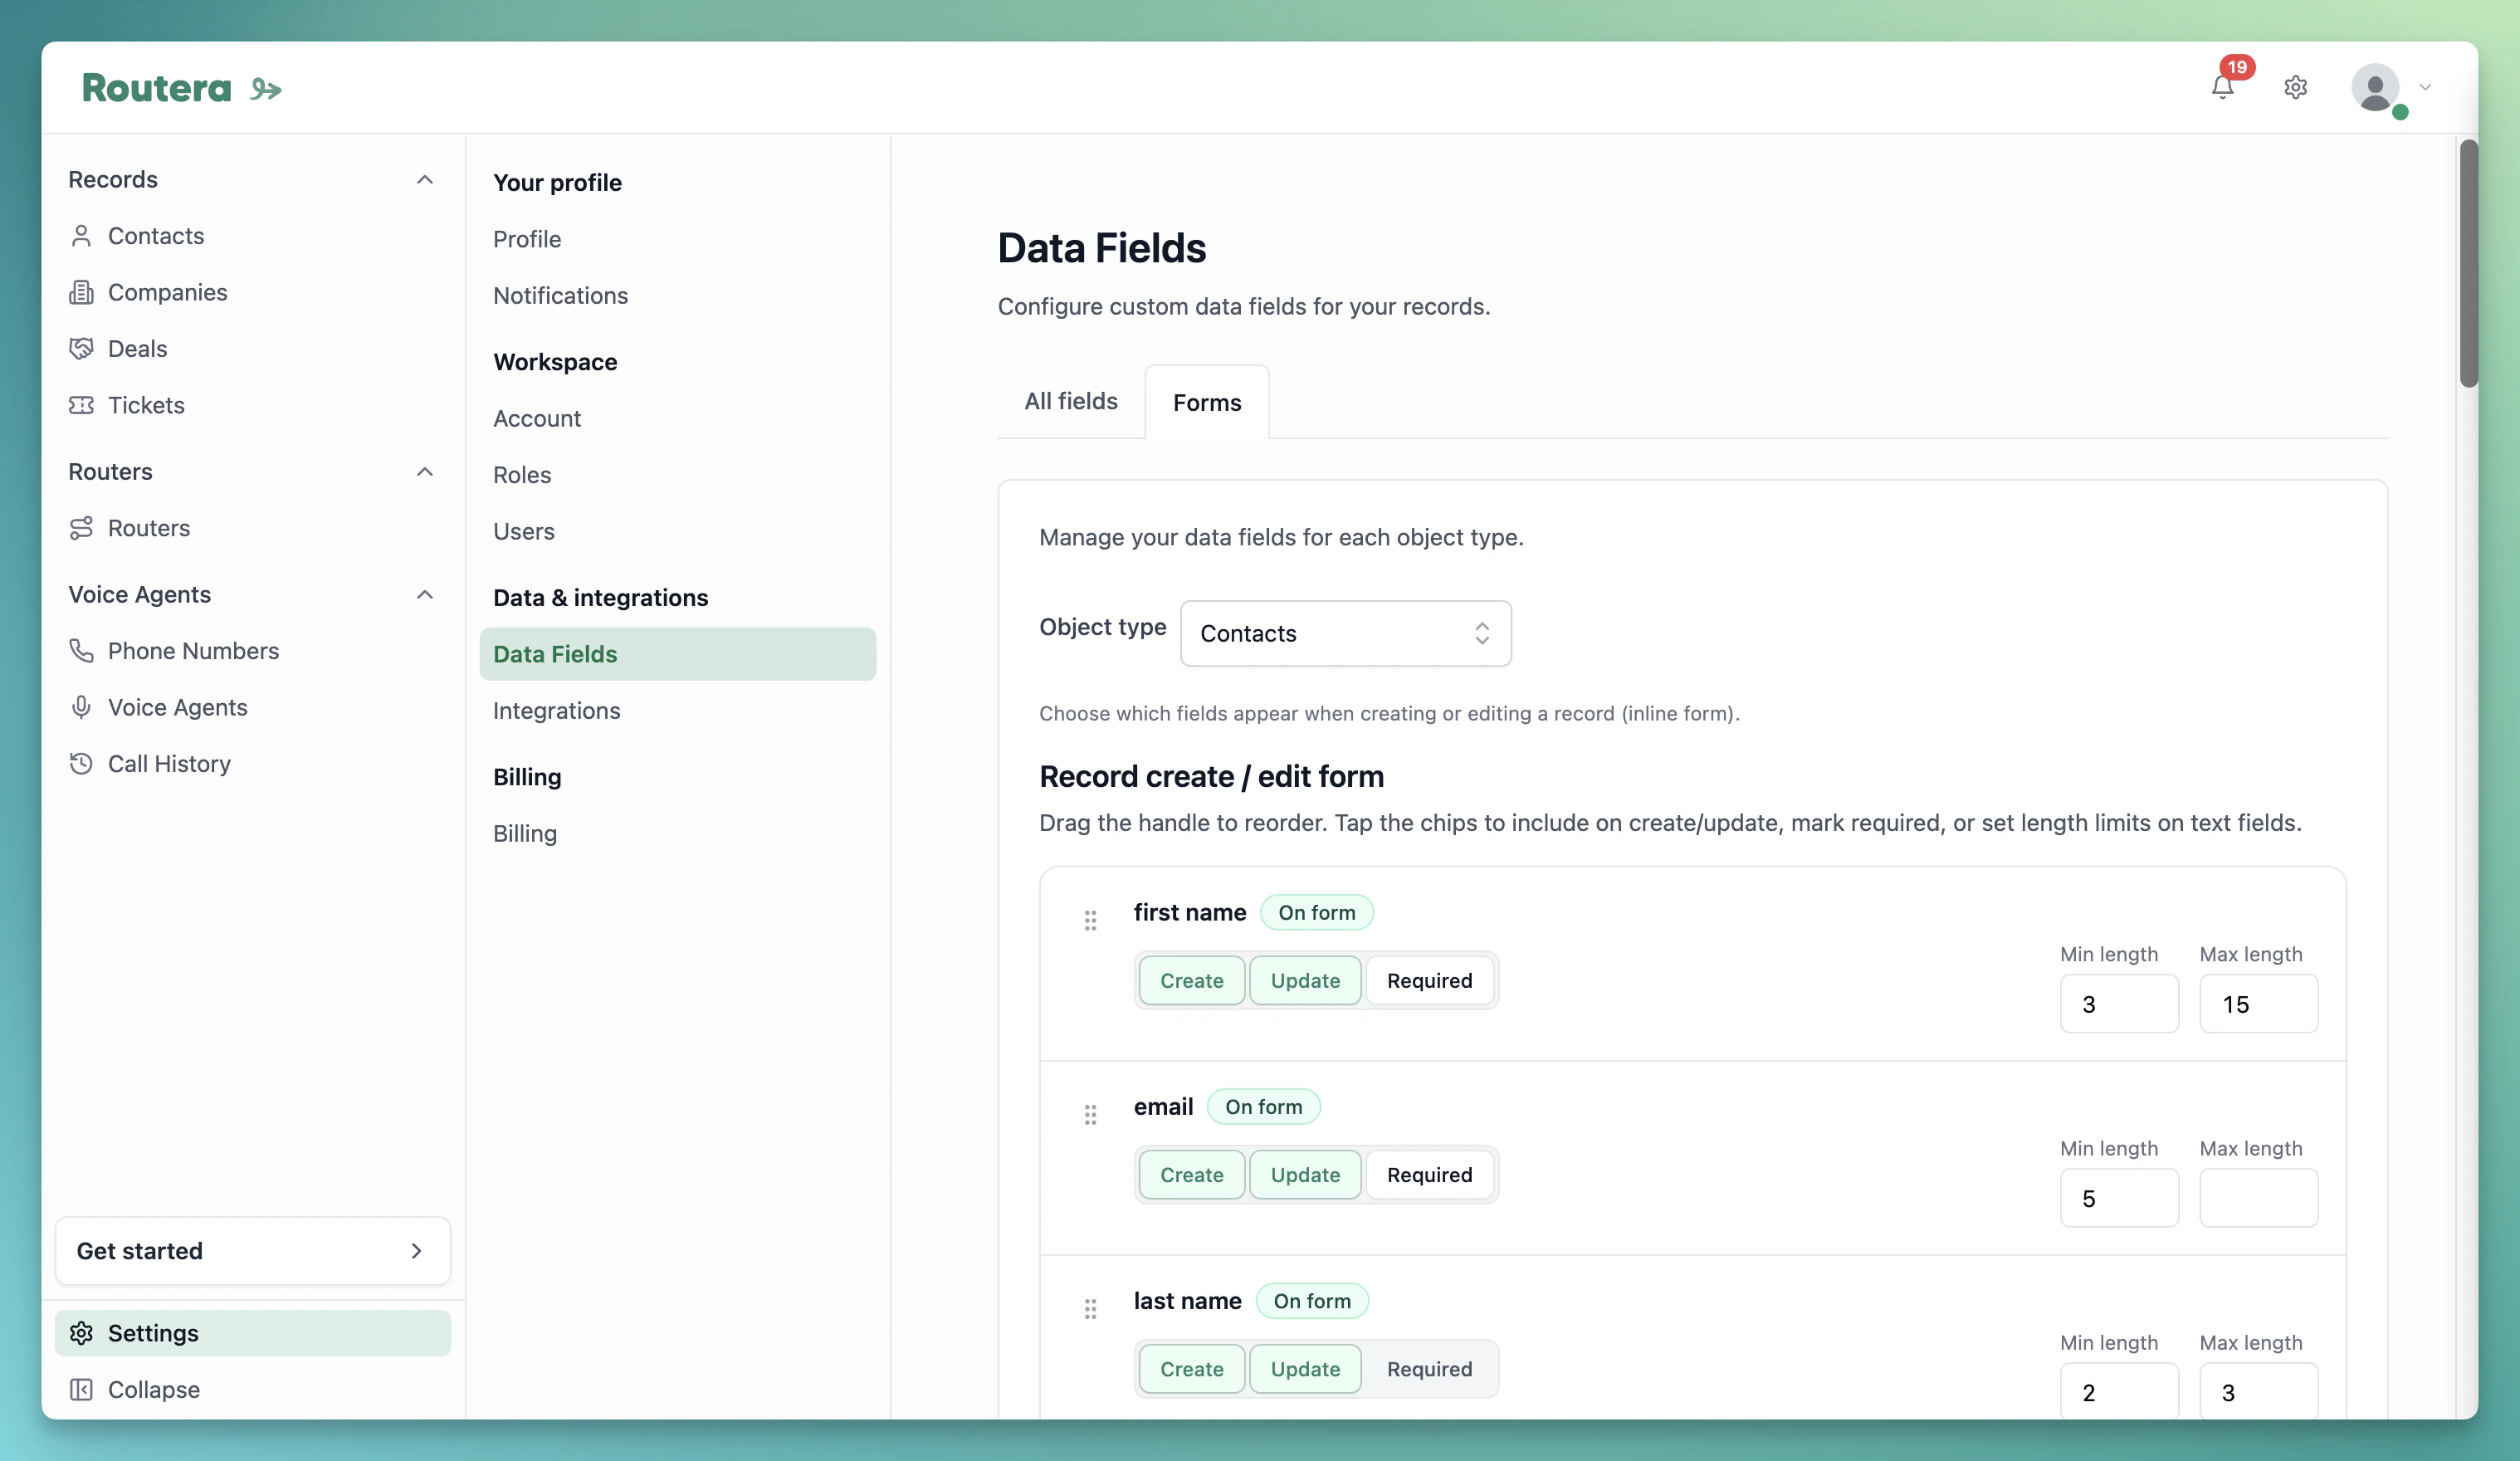Grab the last name drag handle
Viewport: 2520px width, 1461px height.
1090,1308
